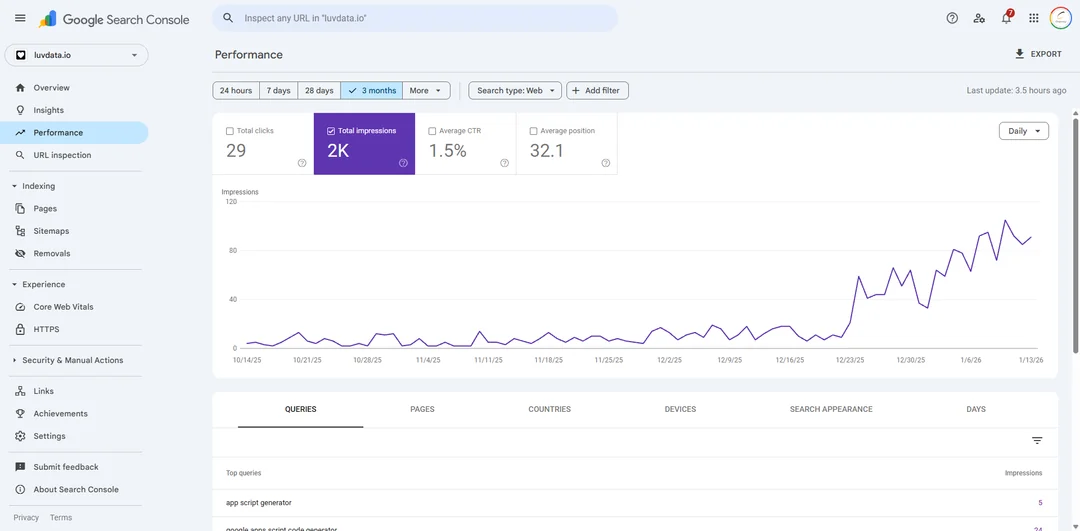Enable the Total clicks checkbox
This screenshot has width=1080, height=531.
pos(230,131)
